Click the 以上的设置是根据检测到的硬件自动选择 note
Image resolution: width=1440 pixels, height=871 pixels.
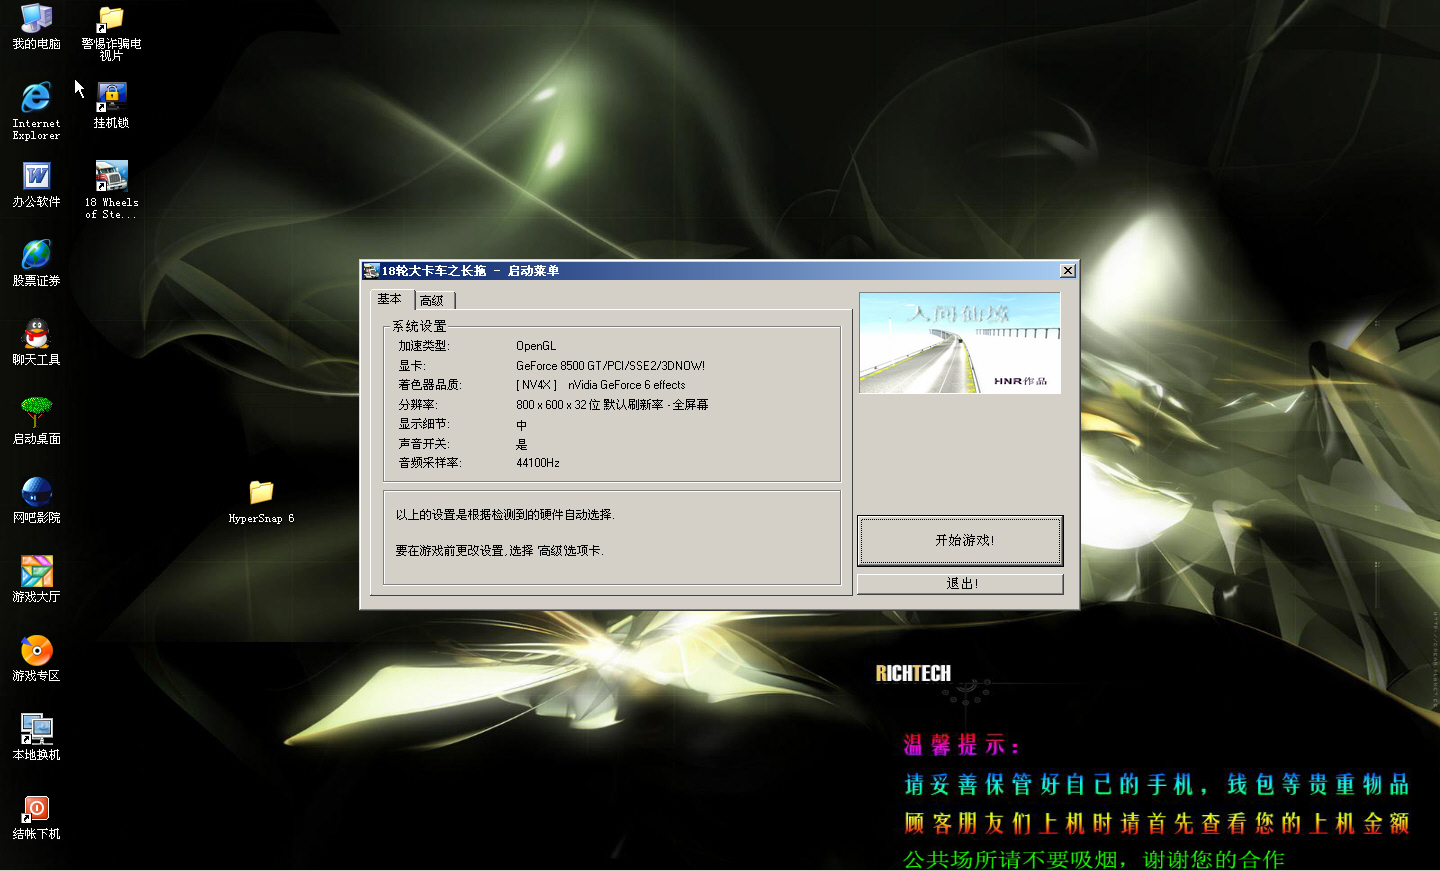coord(505,515)
